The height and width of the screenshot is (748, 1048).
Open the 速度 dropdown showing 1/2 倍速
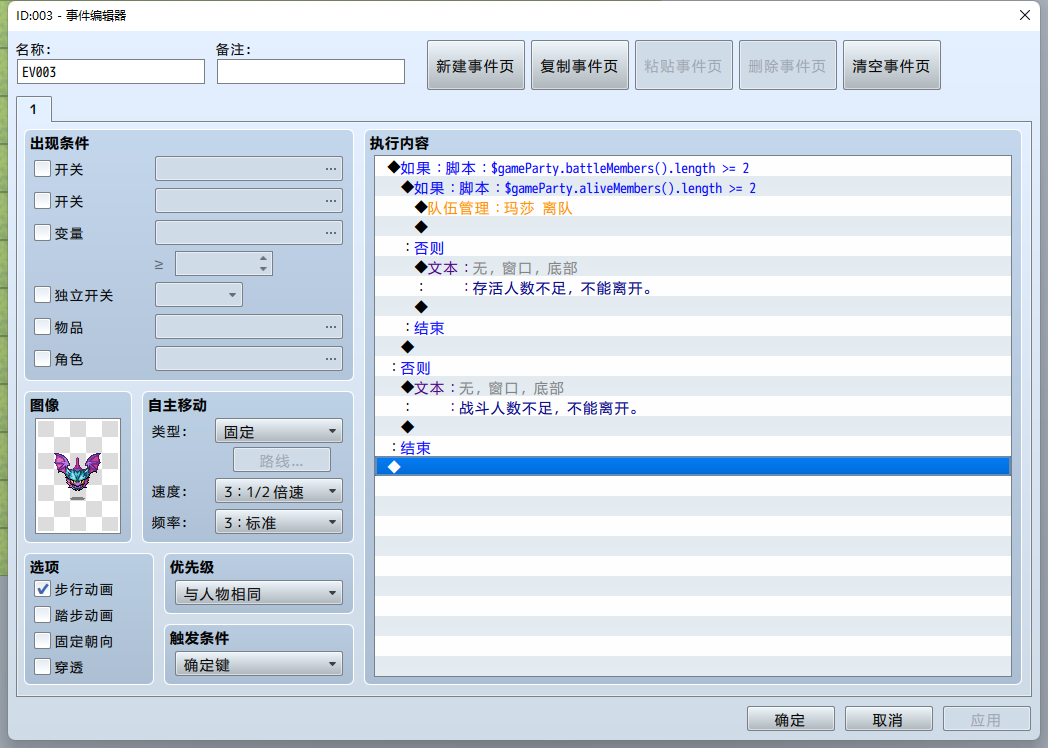click(279, 491)
